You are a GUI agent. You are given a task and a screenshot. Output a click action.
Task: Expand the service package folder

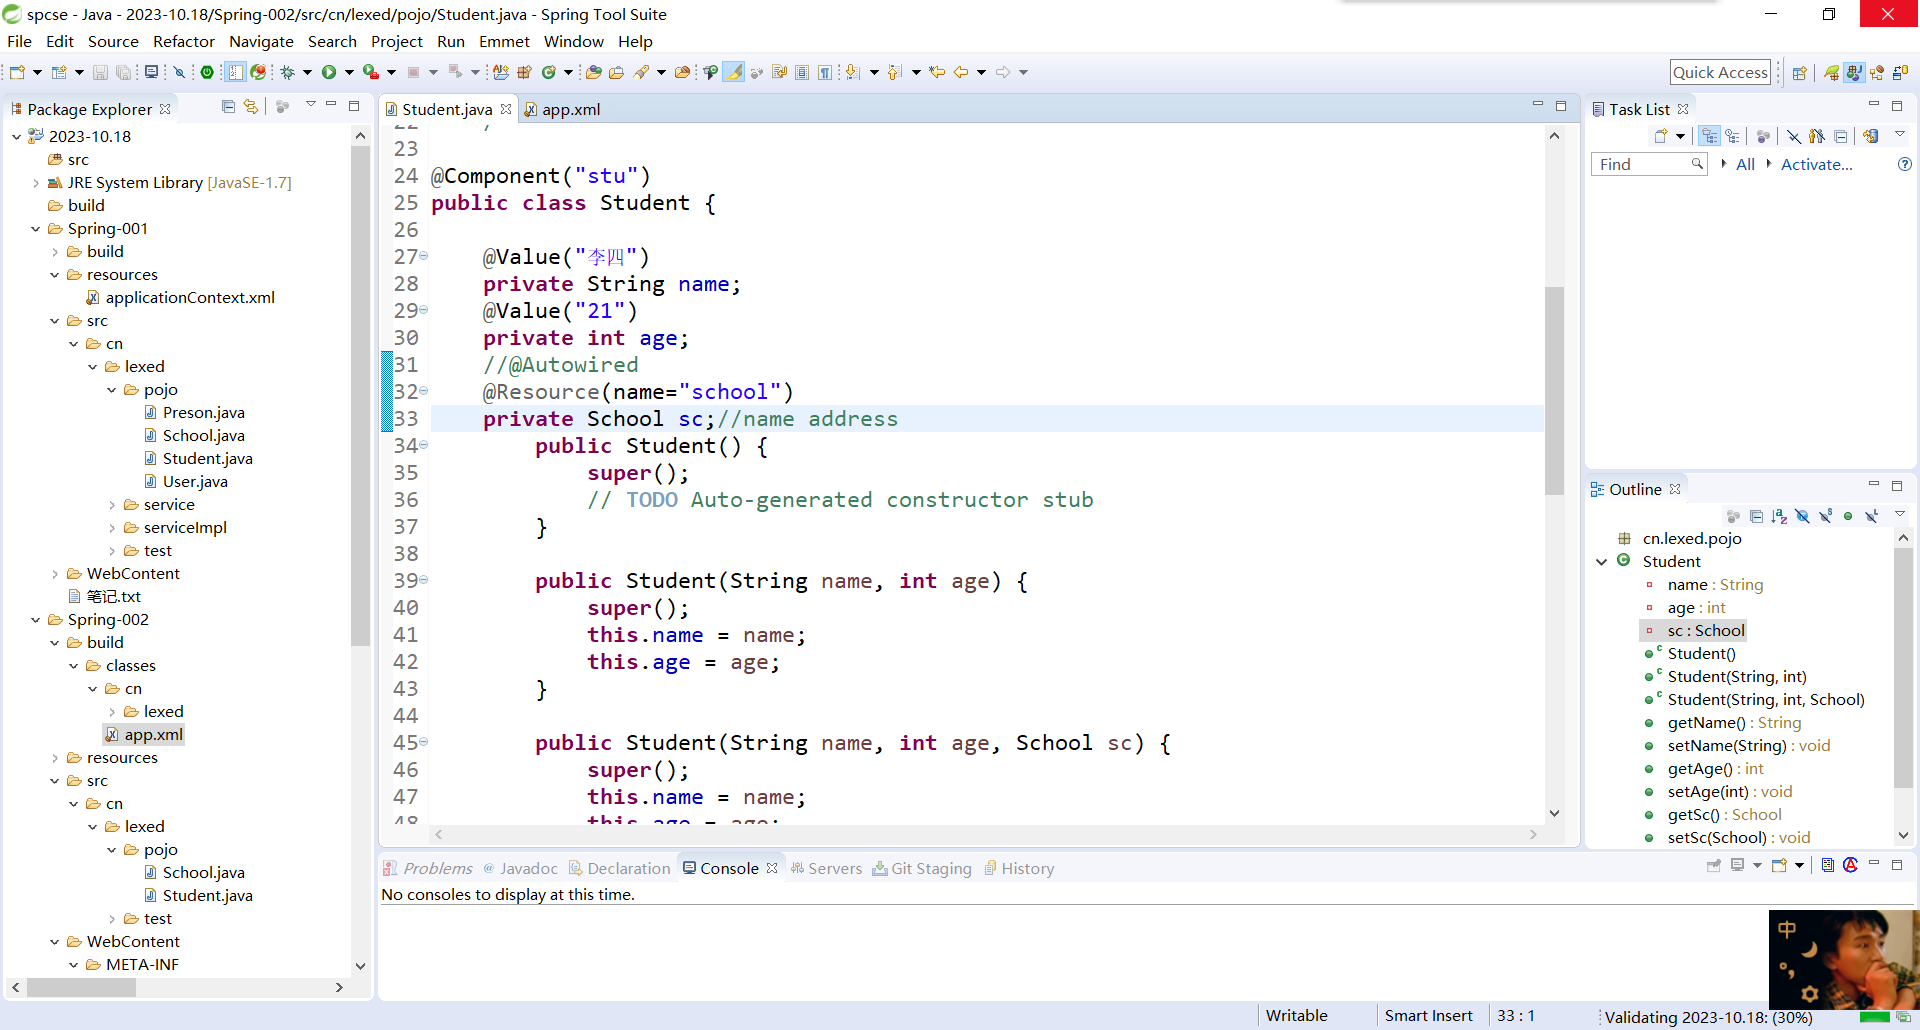click(x=112, y=505)
